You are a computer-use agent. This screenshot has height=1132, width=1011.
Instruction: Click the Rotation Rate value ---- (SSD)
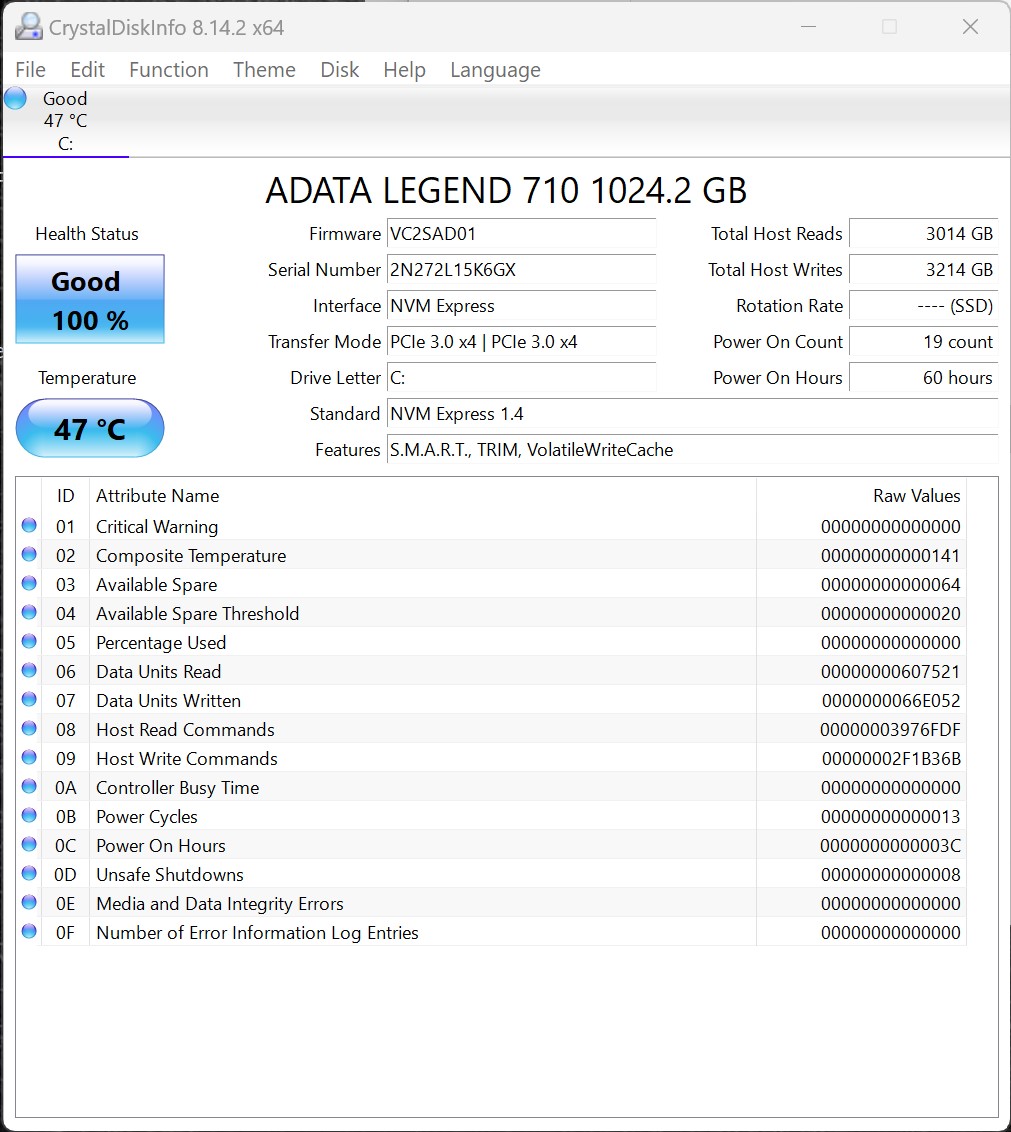[x=924, y=305]
